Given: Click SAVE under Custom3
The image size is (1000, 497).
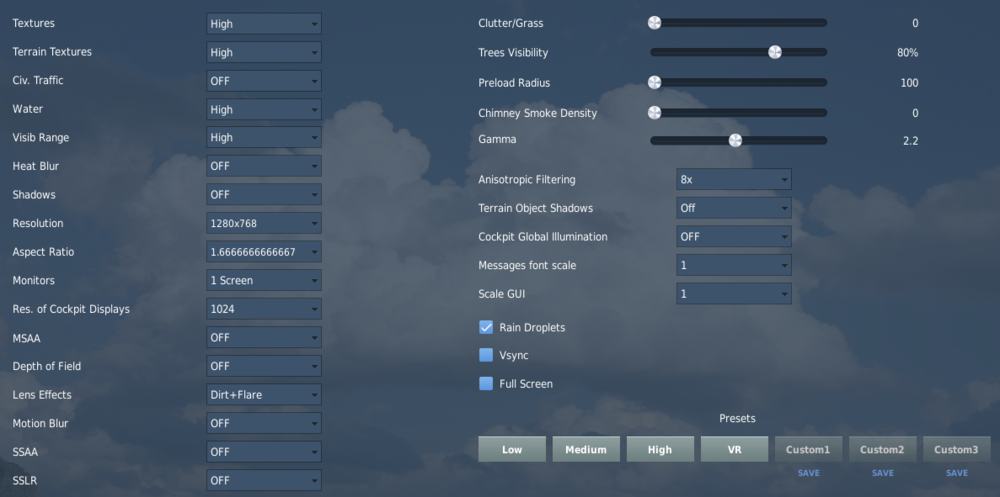Looking at the screenshot, I should 957,473.
